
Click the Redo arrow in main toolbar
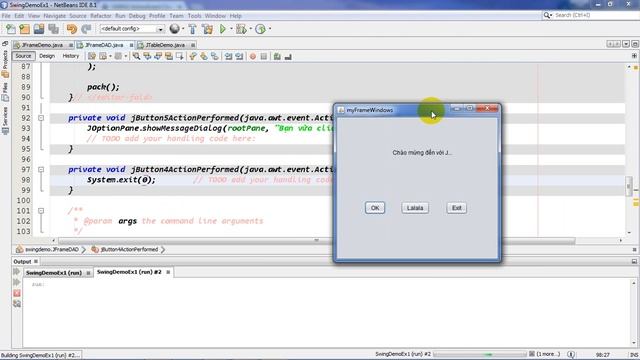[86, 29]
